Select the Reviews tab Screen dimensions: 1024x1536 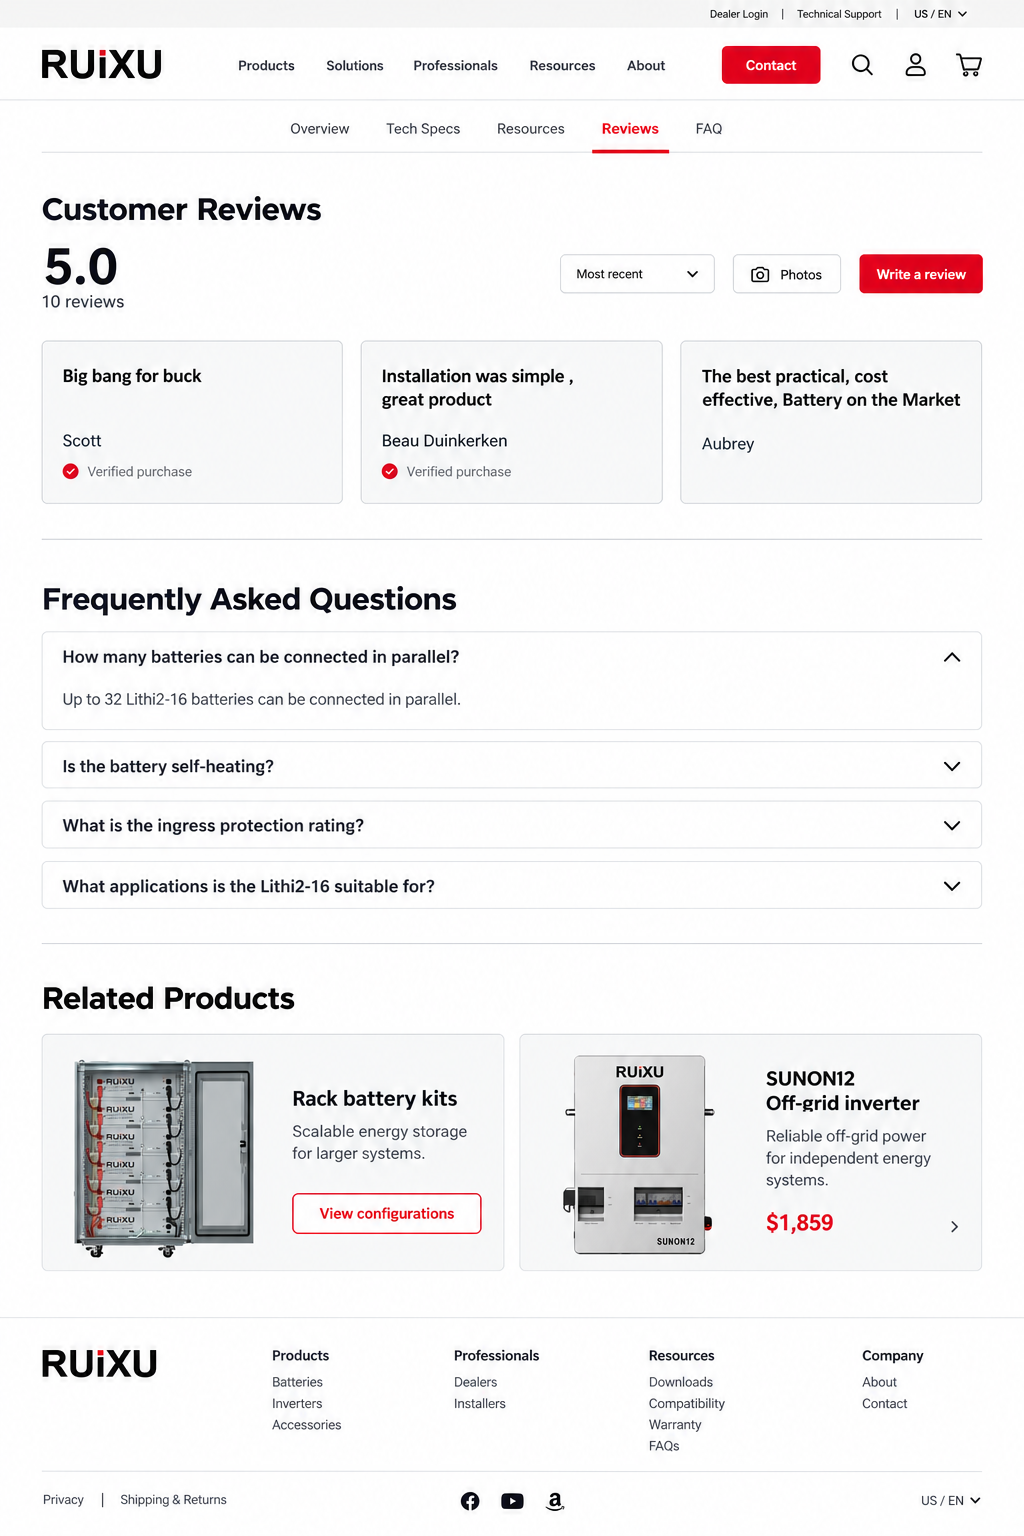pyautogui.click(x=630, y=129)
